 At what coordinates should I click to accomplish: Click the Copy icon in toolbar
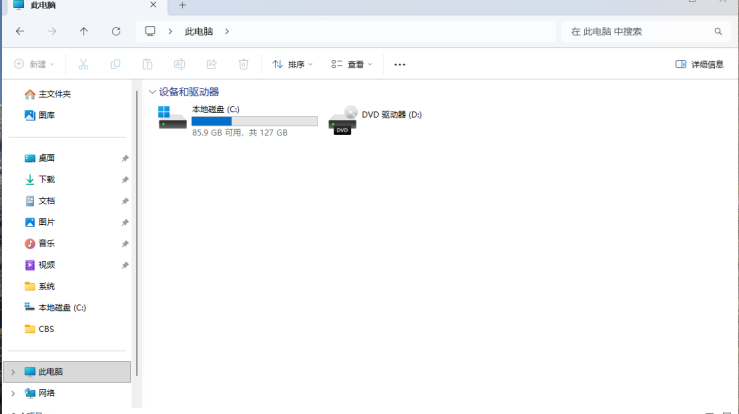pyautogui.click(x=115, y=64)
